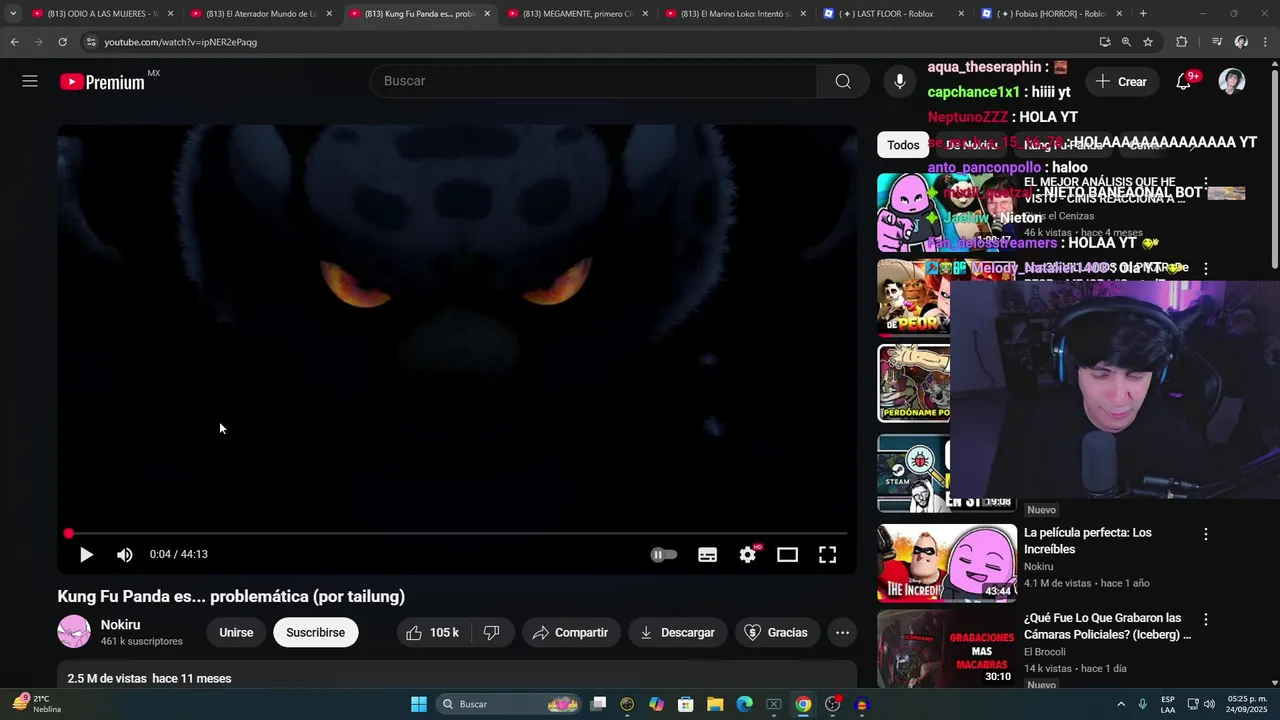
Task: Open title La película perfecta: Los Increíbles
Action: coord(1088,541)
